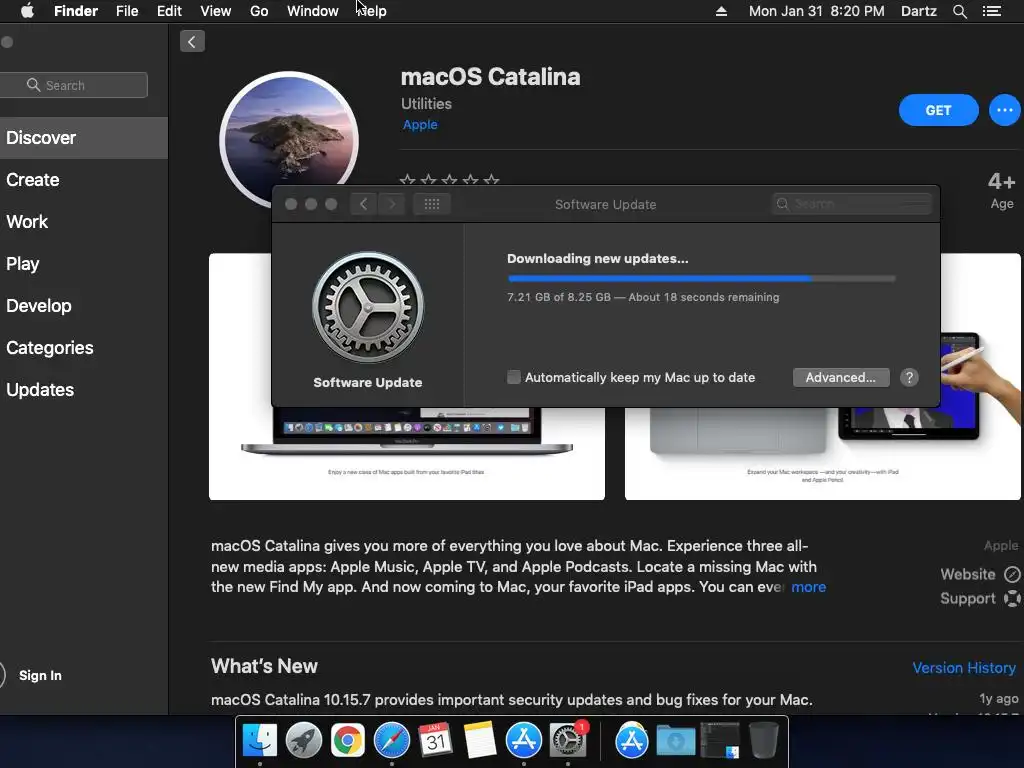The width and height of the screenshot is (1024, 768).
Task: Click Sign In in sidebar
Action: click(40, 675)
